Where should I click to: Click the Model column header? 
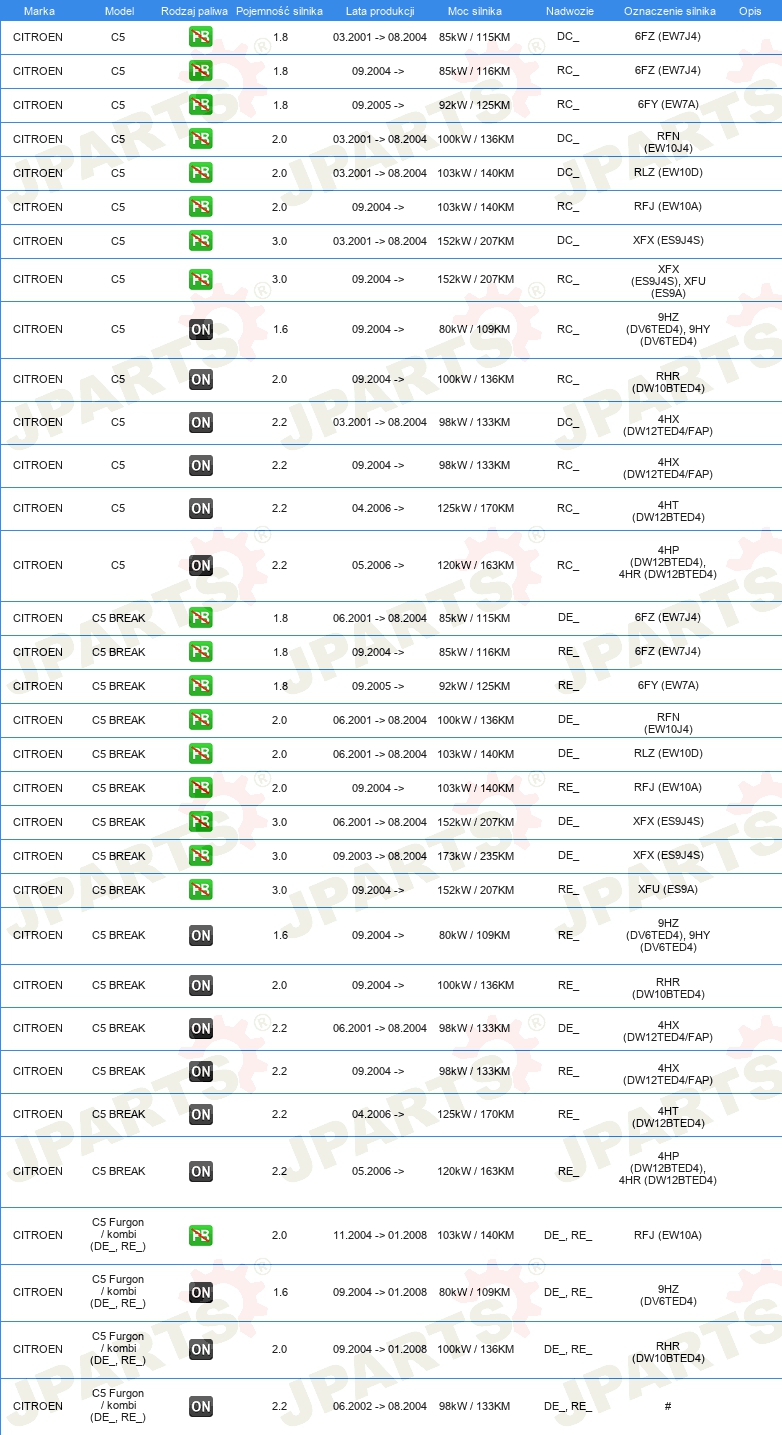coord(118,11)
